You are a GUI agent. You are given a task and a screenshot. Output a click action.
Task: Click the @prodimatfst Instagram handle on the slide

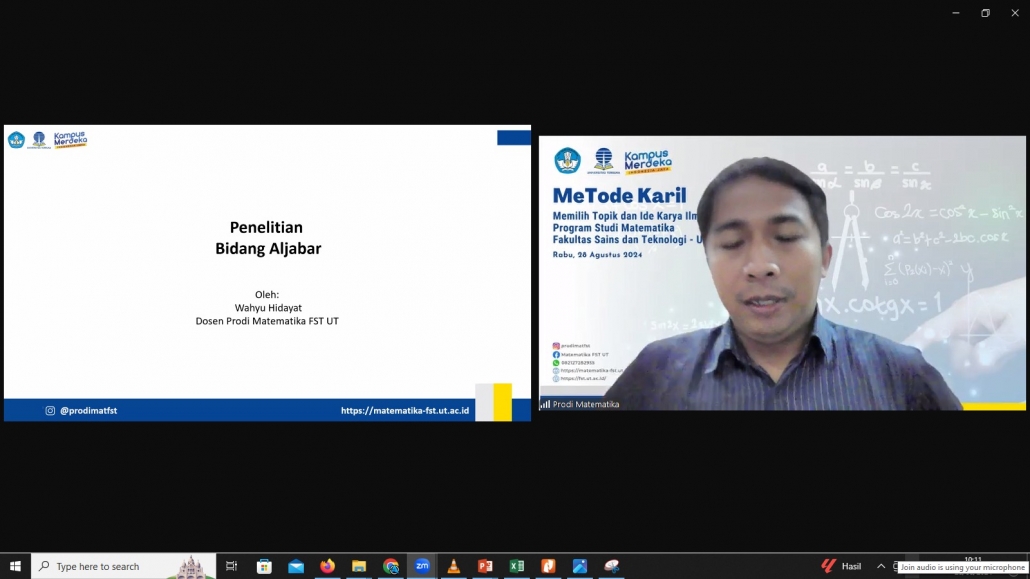(88, 410)
